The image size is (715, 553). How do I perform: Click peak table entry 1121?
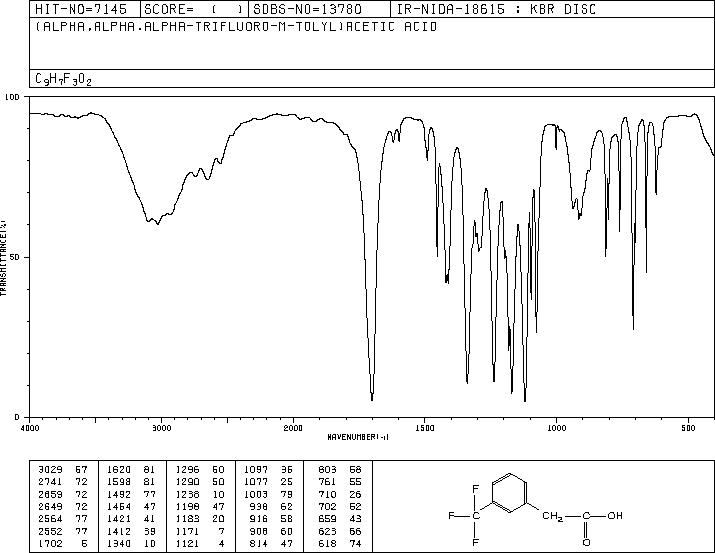coord(187,543)
